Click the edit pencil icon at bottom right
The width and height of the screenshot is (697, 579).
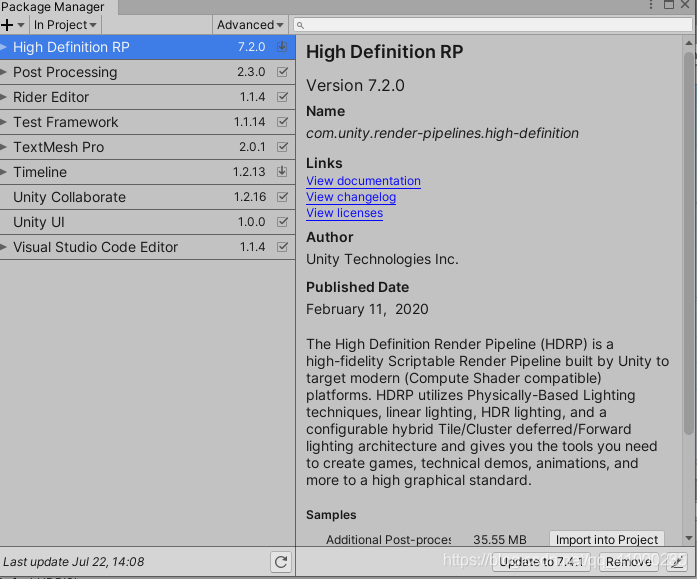(677, 563)
